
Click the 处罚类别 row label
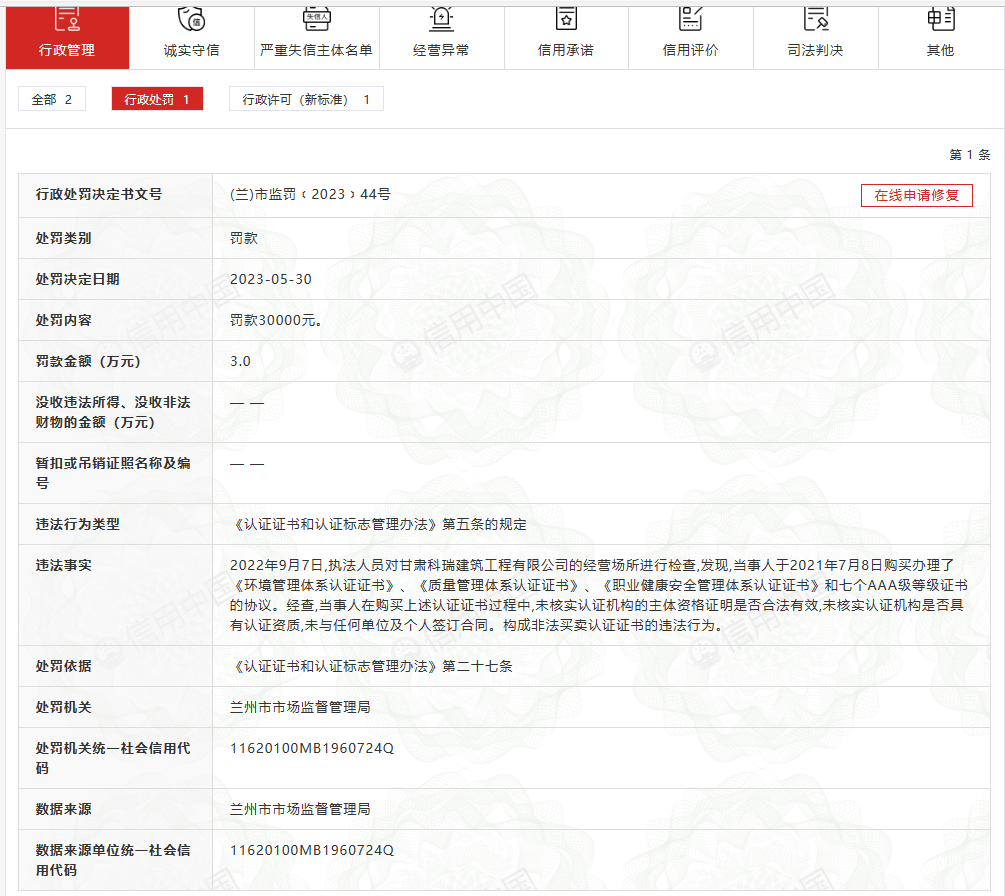coord(63,238)
